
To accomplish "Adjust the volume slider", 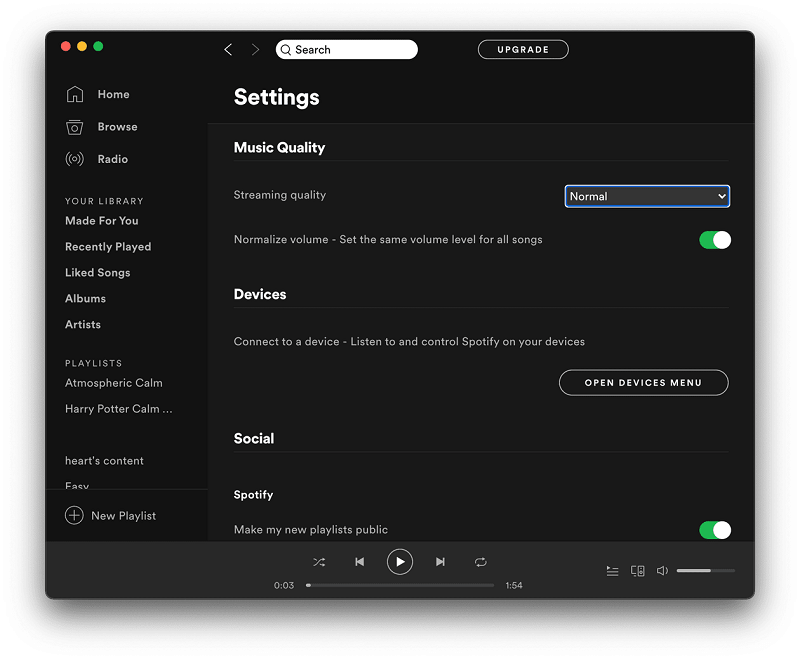I will [705, 570].
